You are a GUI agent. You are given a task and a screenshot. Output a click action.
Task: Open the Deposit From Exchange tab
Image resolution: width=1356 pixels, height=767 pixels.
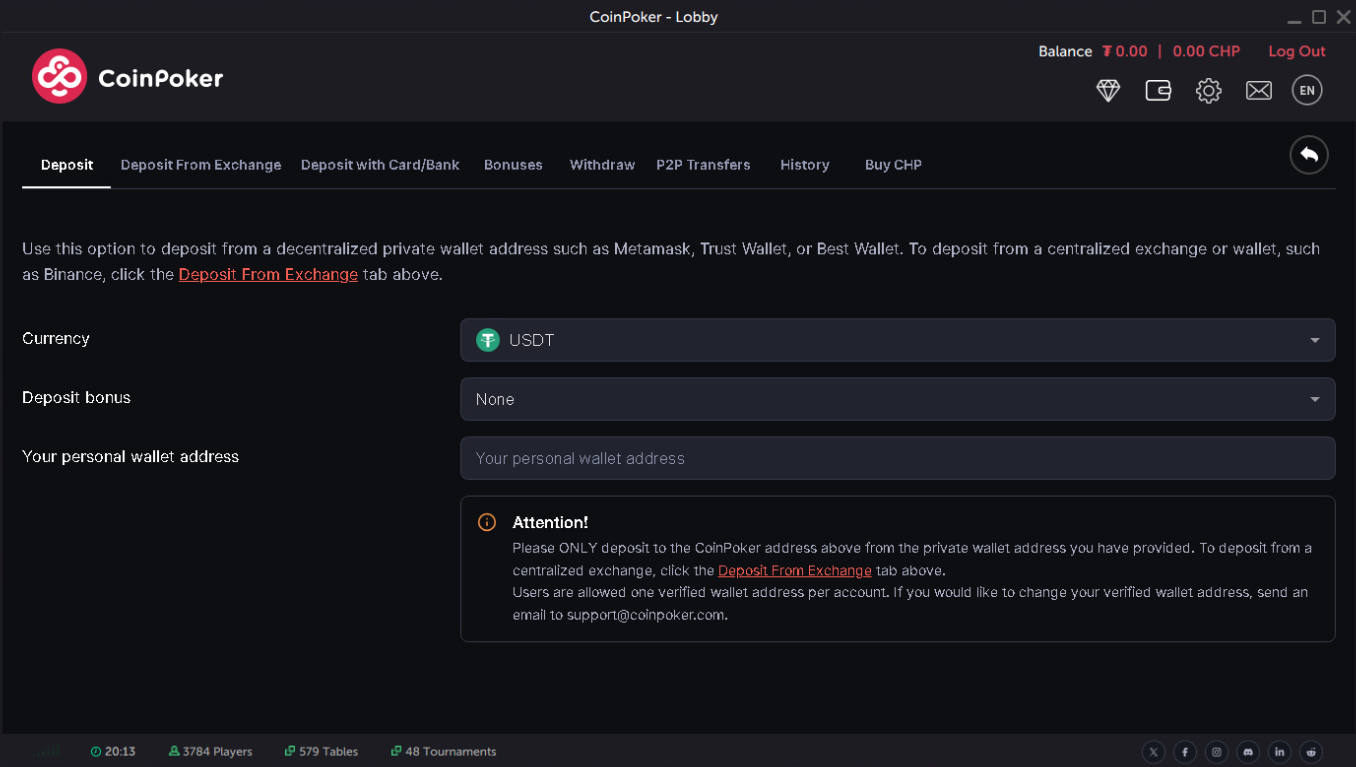(x=201, y=165)
